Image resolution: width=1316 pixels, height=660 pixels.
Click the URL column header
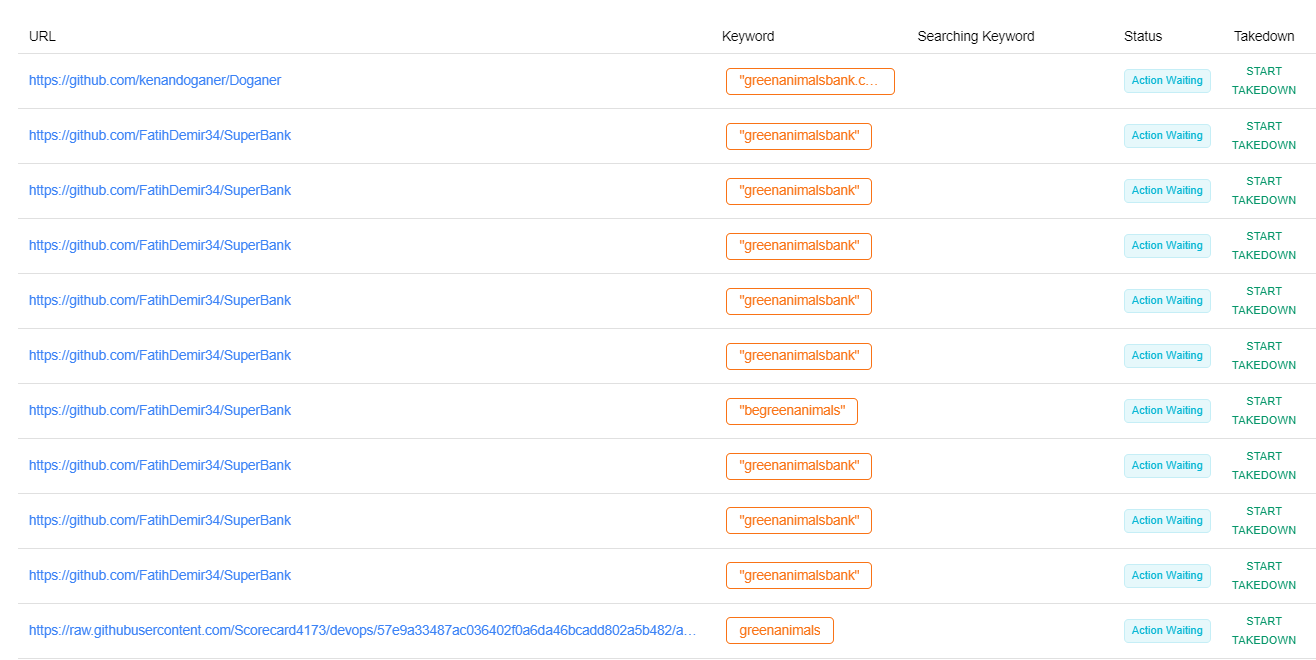[42, 36]
